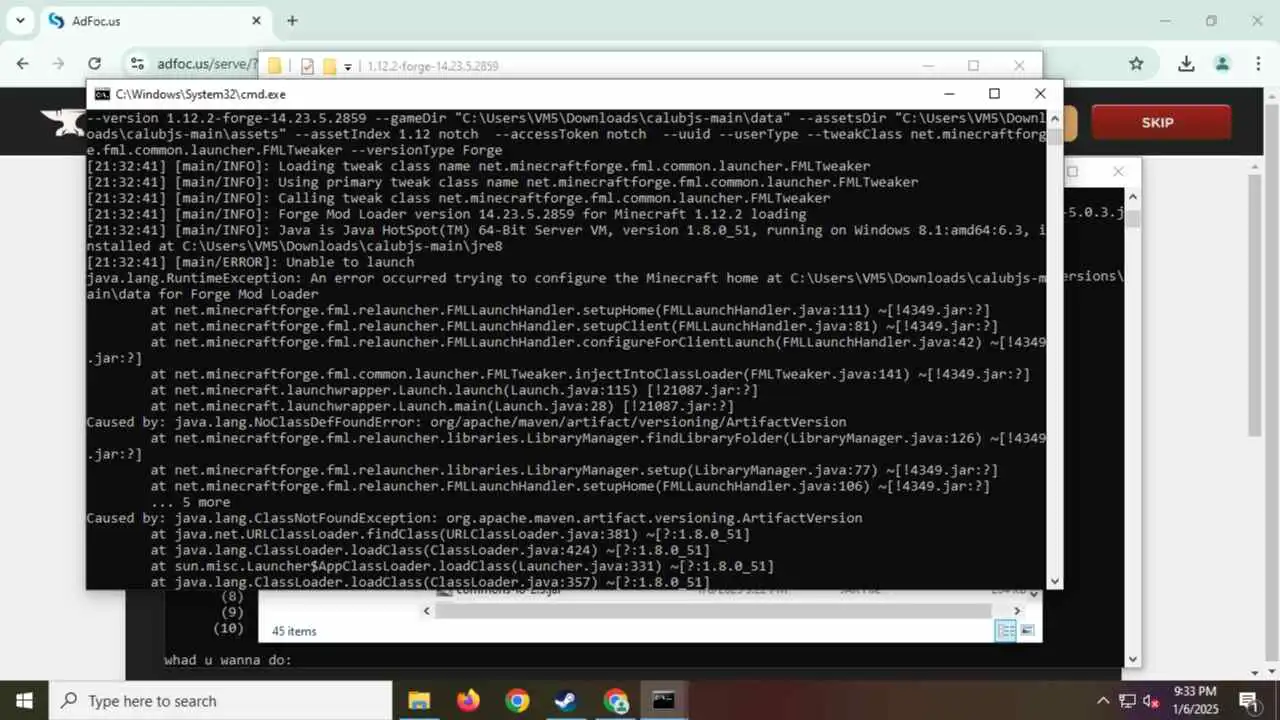Image resolution: width=1280 pixels, height=720 pixels.
Task: Click option '(10)' in background console
Action: pyautogui.click(x=228, y=628)
